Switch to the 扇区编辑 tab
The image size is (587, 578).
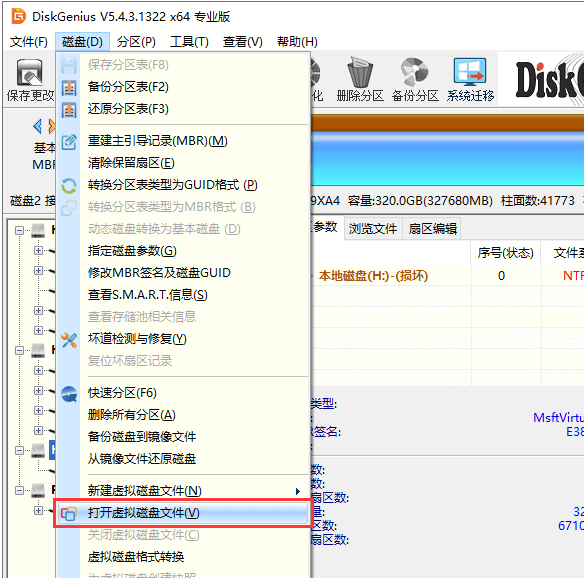432,228
